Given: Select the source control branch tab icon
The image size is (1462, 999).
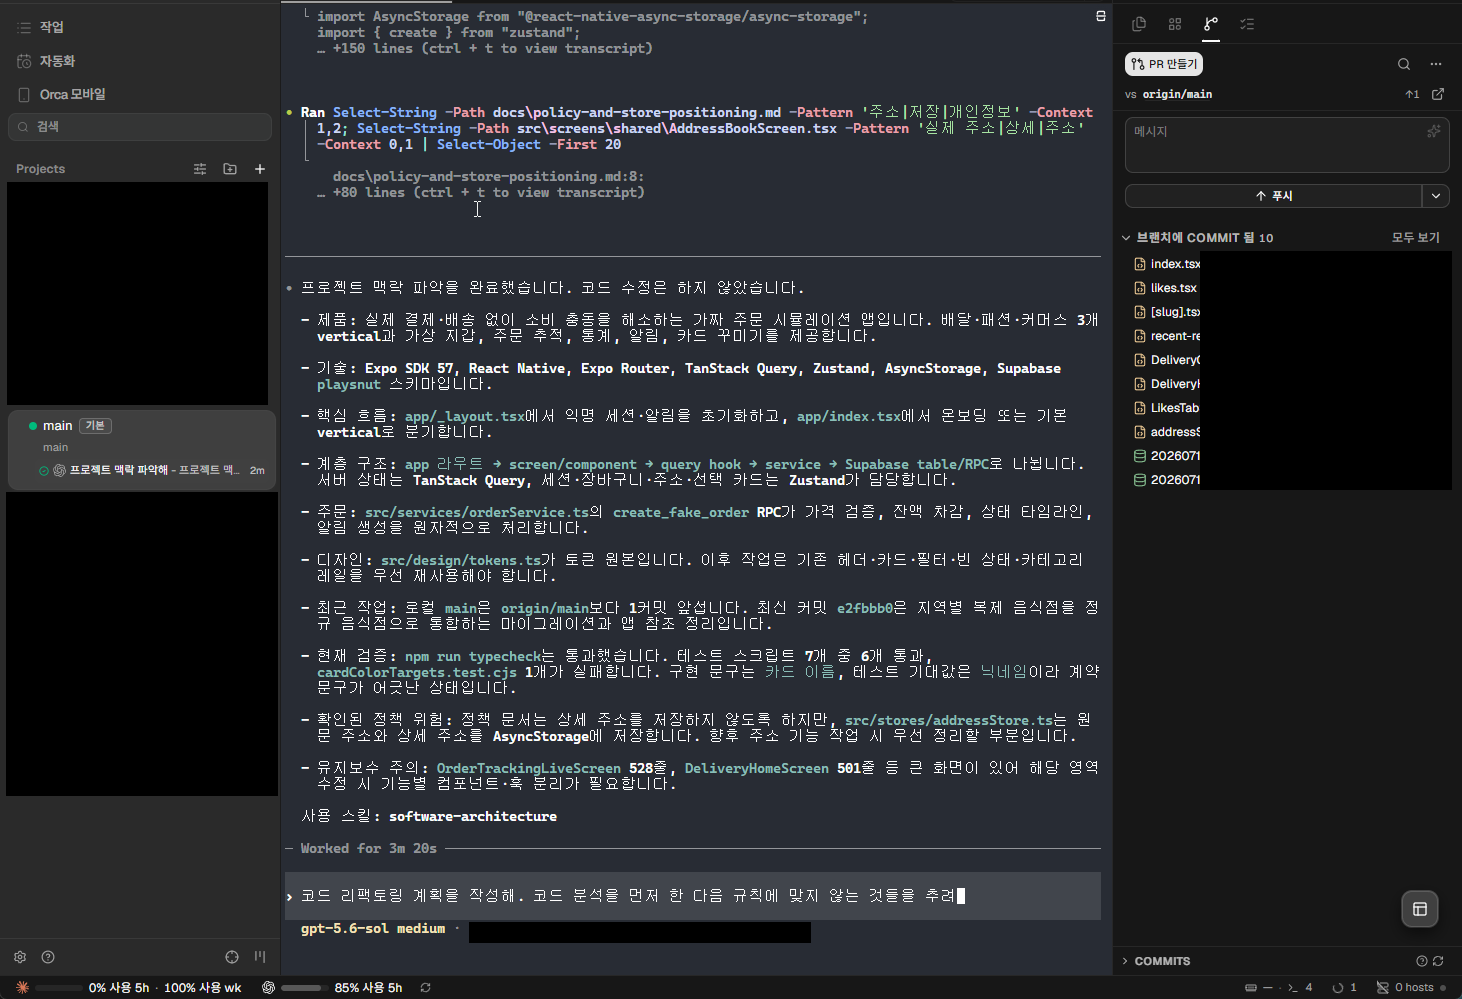Looking at the screenshot, I should (x=1211, y=24).
